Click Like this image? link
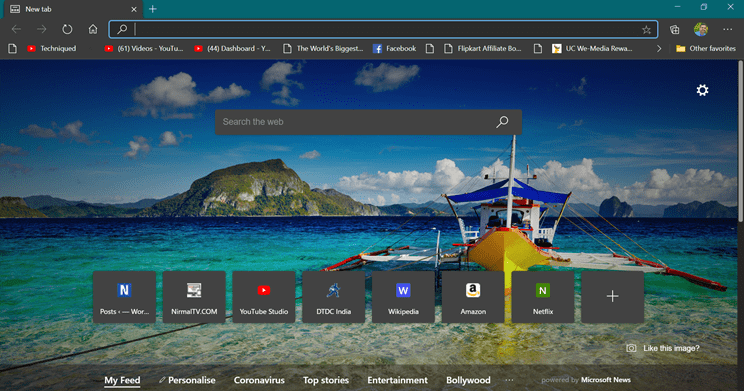Screen dimensions: 744x391 pos(663,348)
